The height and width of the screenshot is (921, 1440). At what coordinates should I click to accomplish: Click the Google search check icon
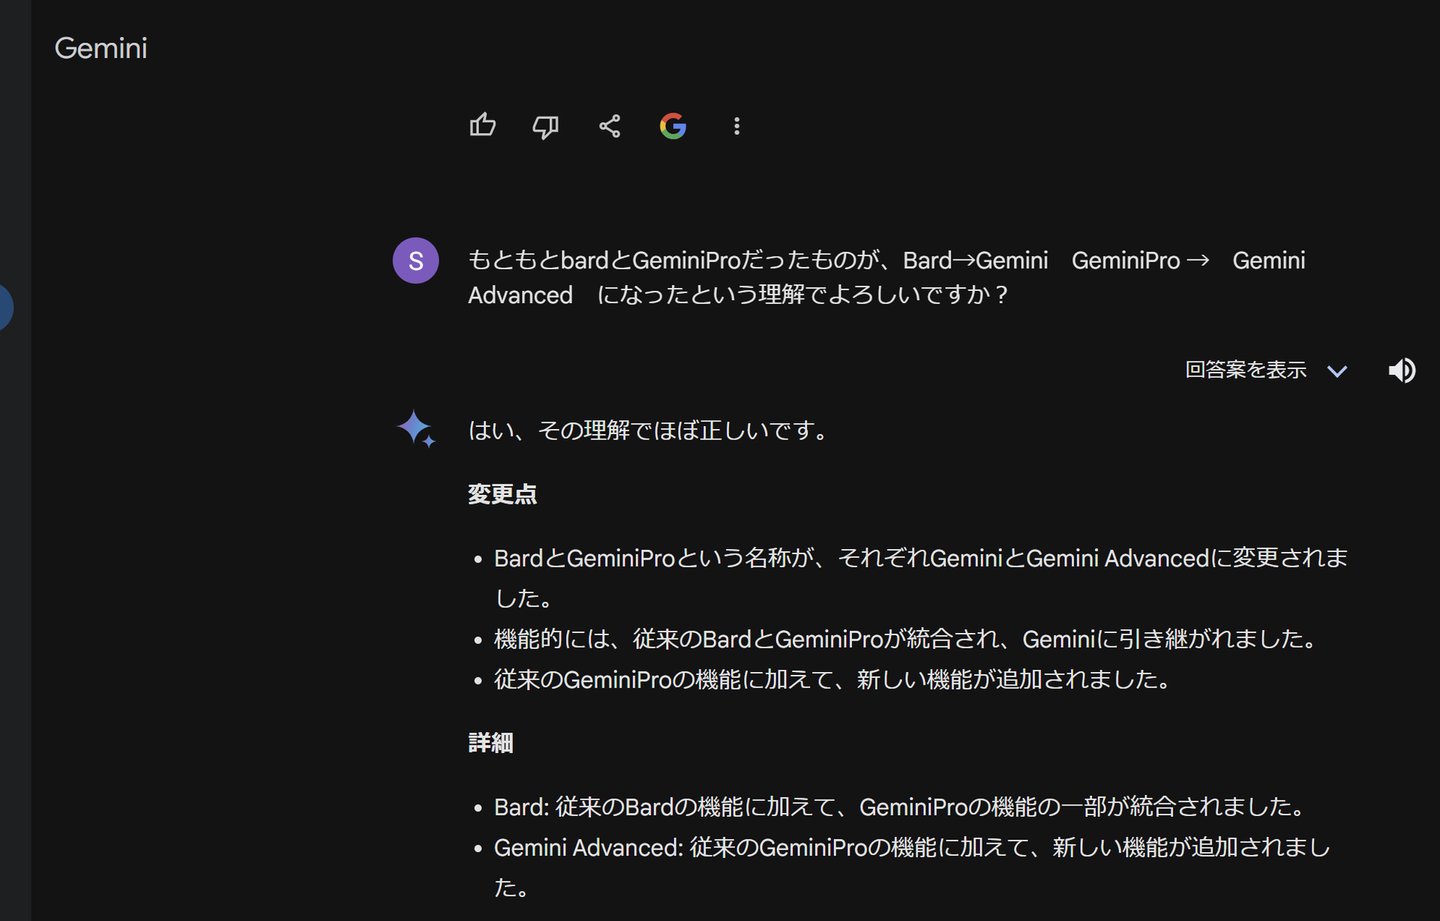(673, 126)
